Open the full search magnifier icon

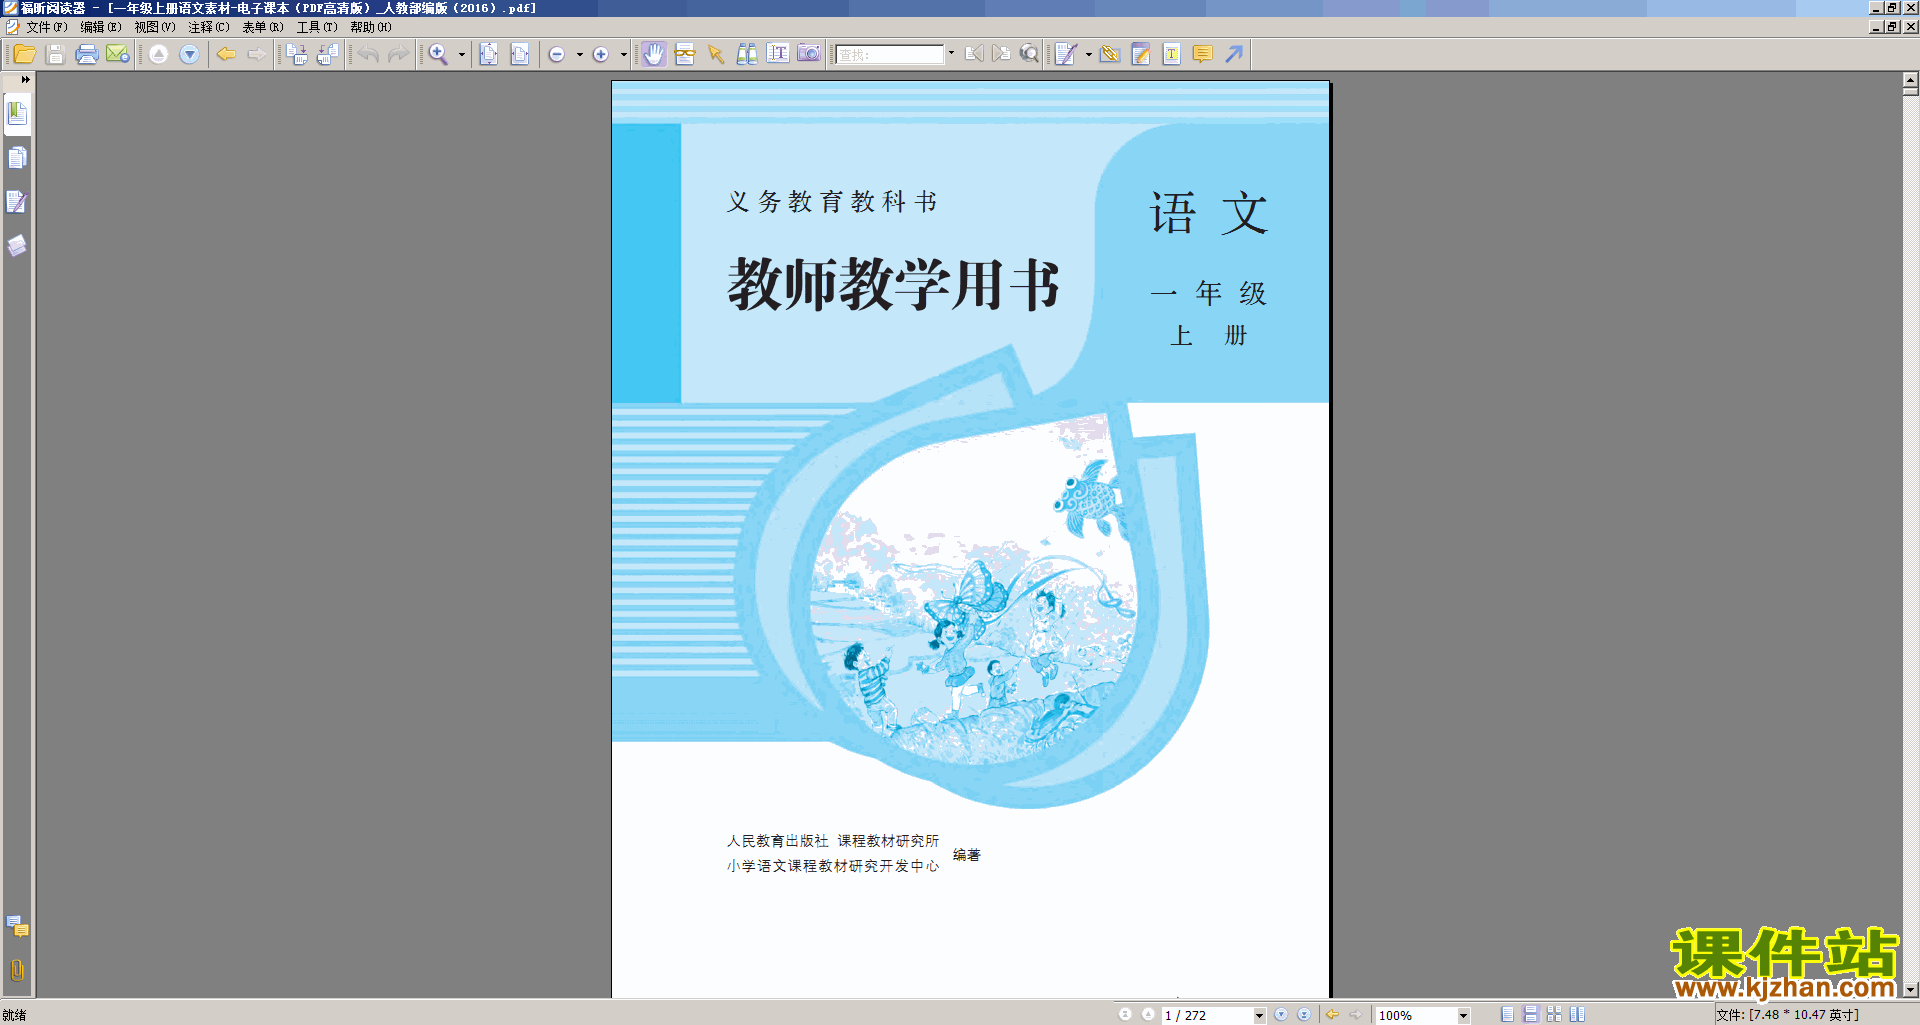point(1029,54)
